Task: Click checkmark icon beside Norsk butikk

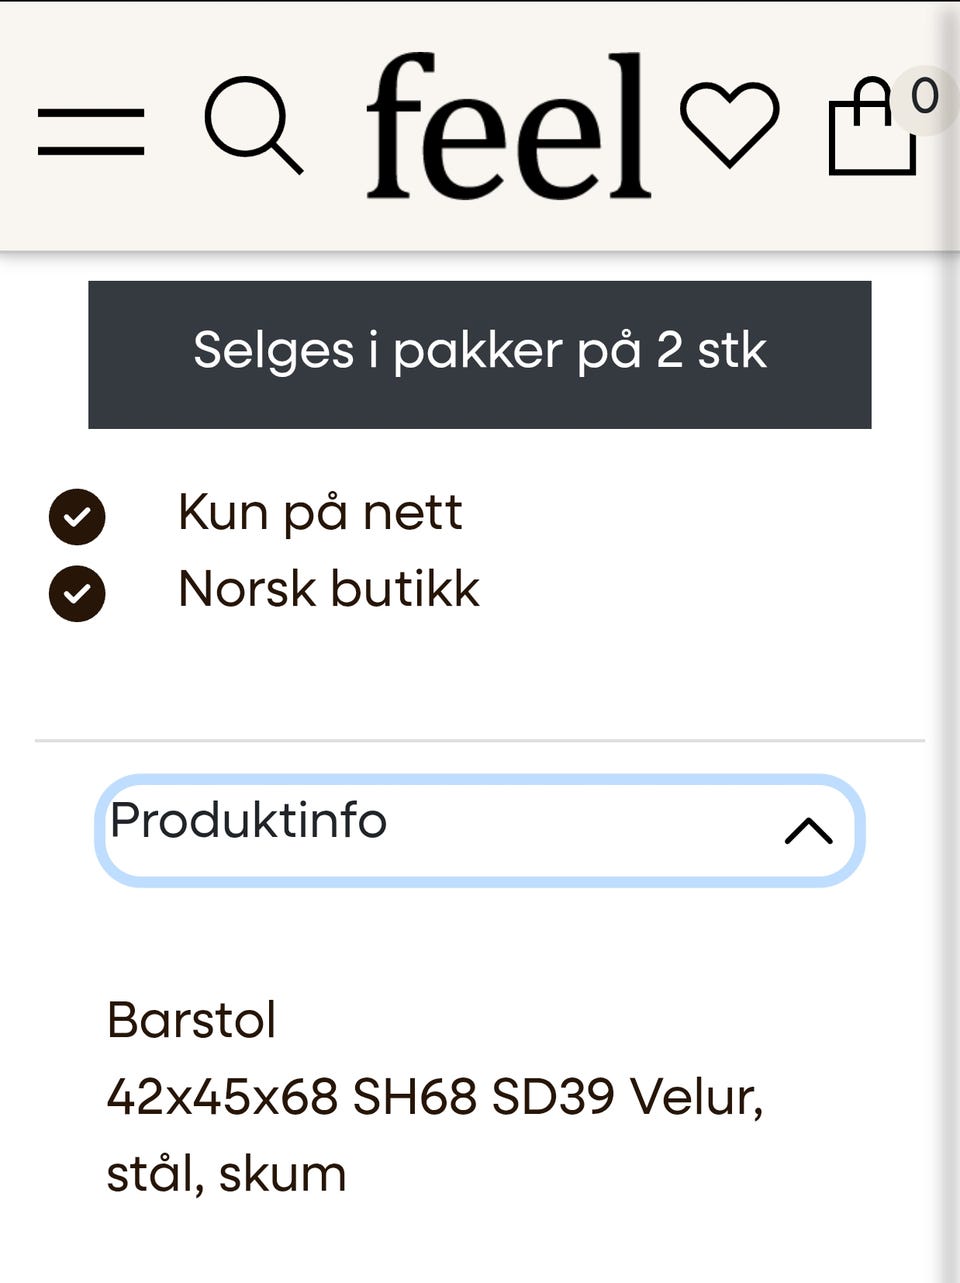Action: pos(77,593)
